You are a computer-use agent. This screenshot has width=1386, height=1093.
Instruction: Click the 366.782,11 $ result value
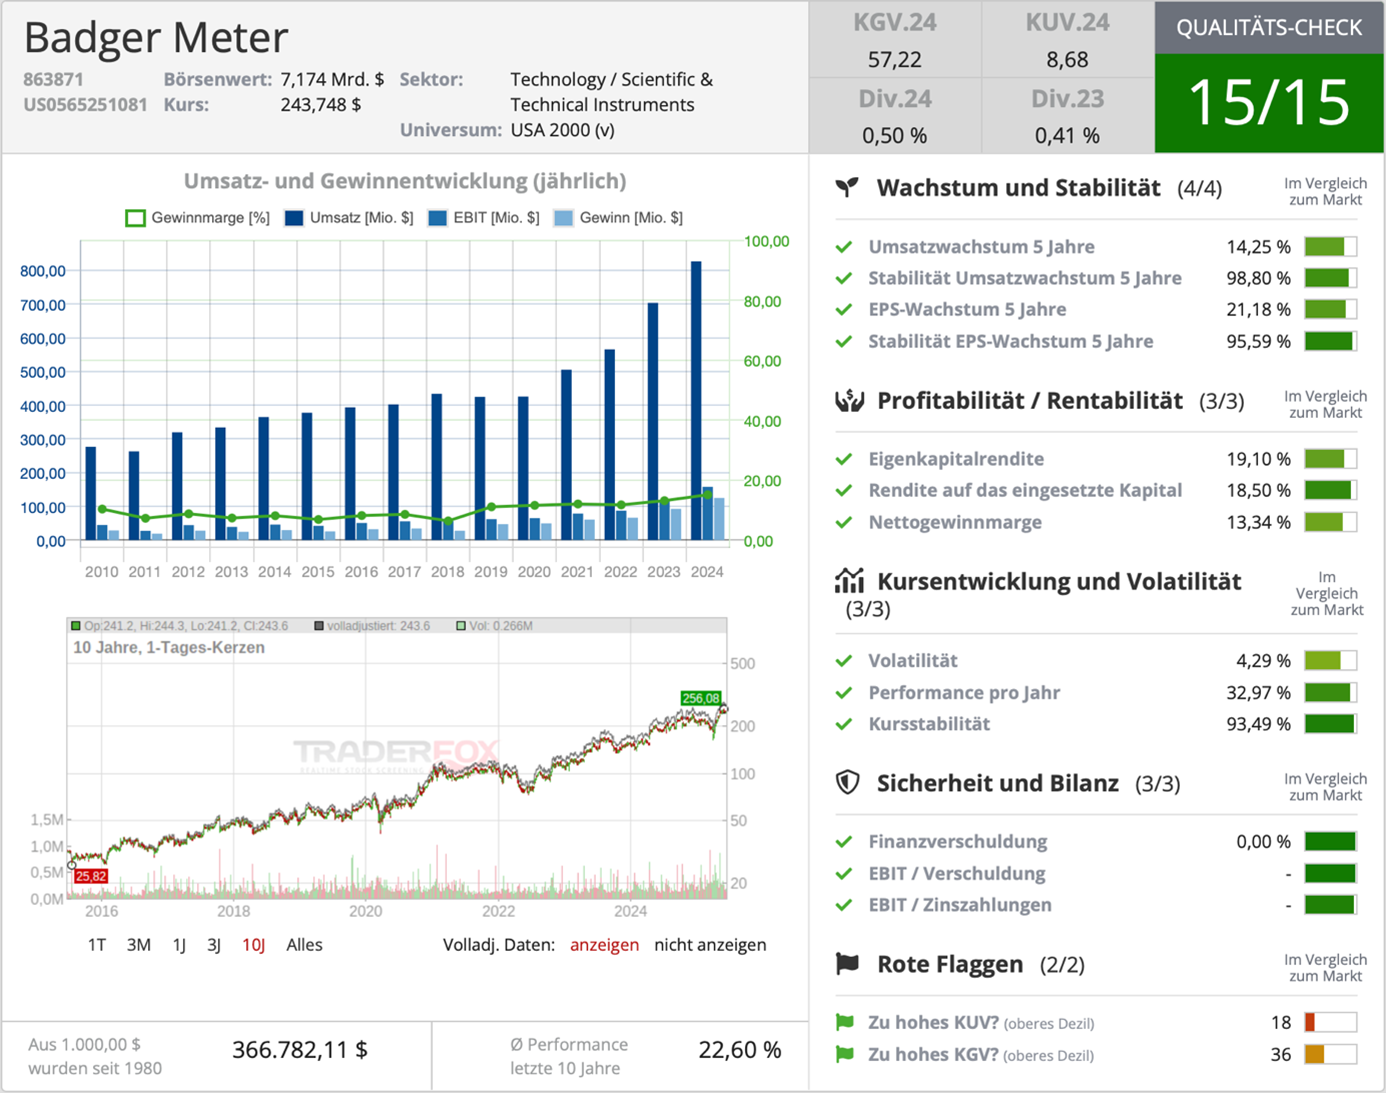tap(300, 1050)
